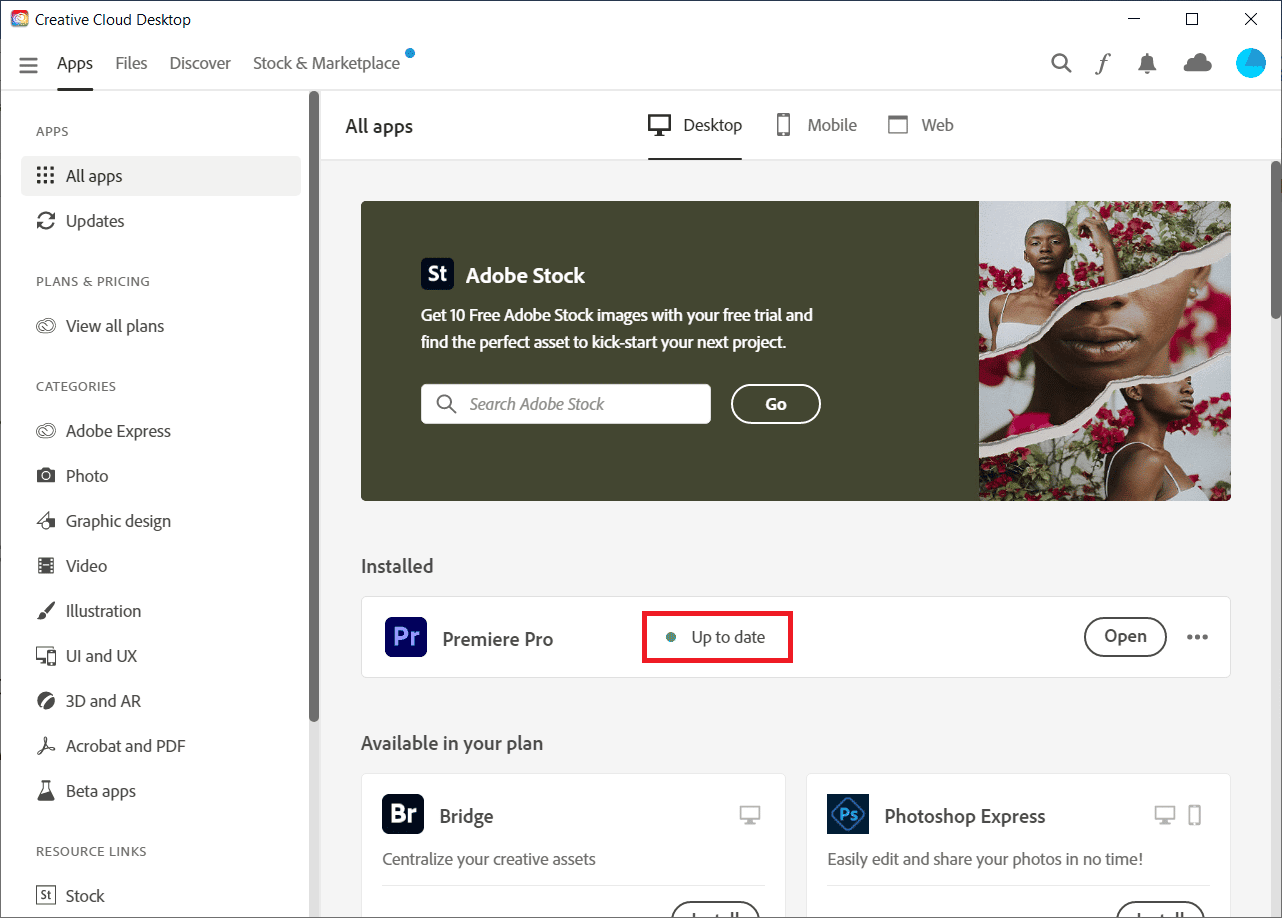The image size is (1282, 918).
Task: Expand Beta apps in the sidebar
Action: 98,790
